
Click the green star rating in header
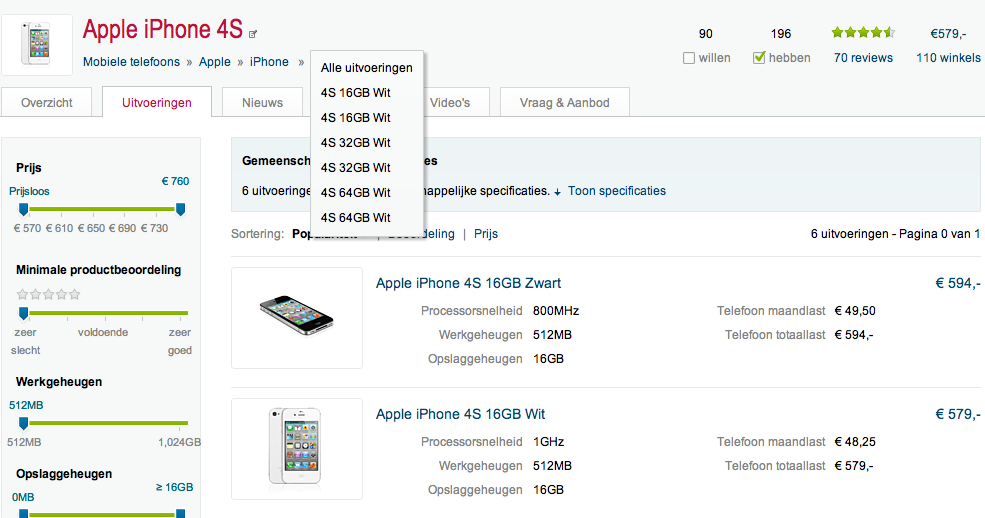tap(863, 33)
